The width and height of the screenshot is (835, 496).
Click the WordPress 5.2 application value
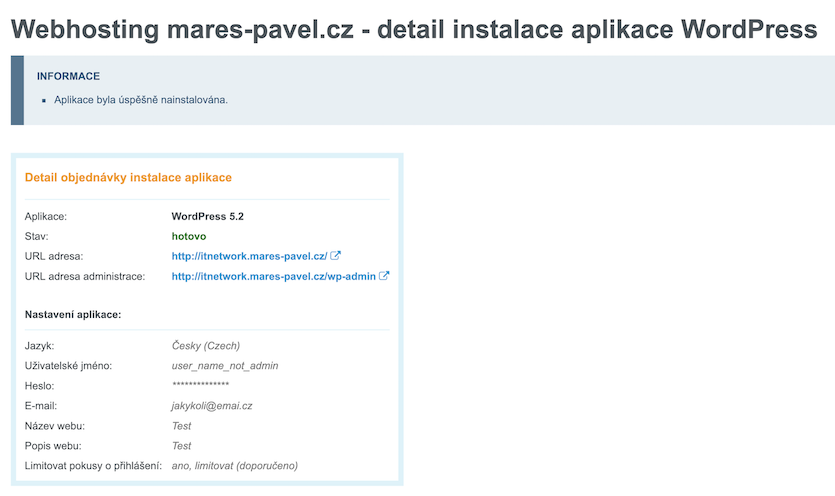click(207, 216)
